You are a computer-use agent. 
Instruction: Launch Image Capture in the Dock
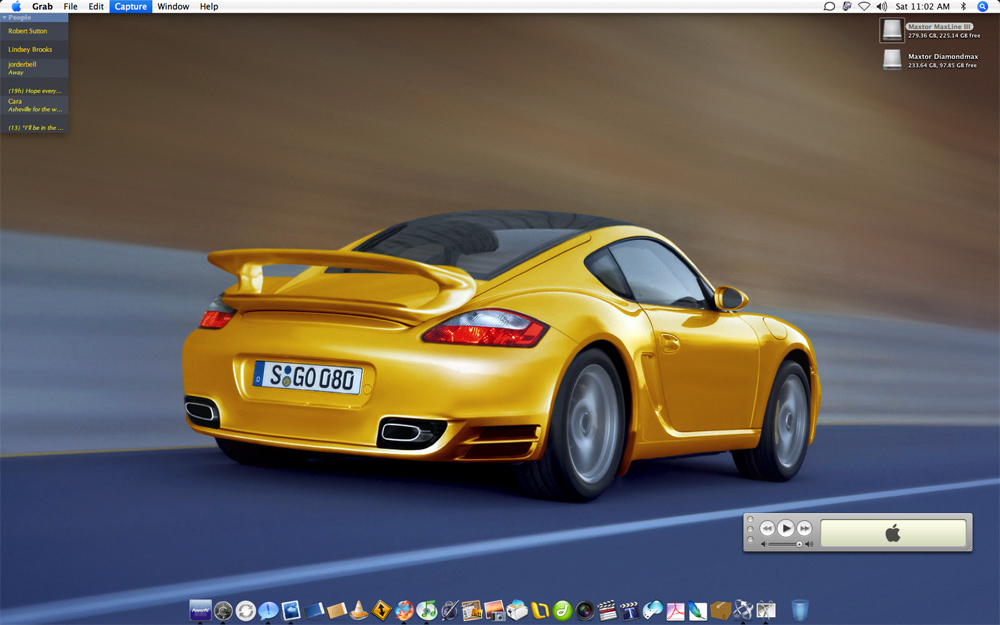pyautogui.click(x=494, y=610)
